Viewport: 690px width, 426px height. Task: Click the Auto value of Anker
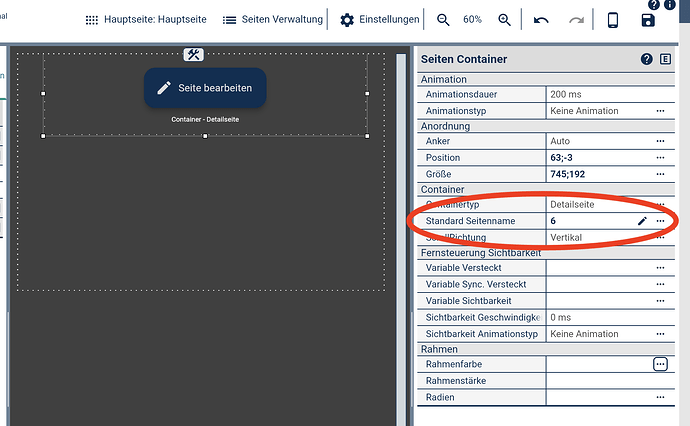click(x=560, y=141)
